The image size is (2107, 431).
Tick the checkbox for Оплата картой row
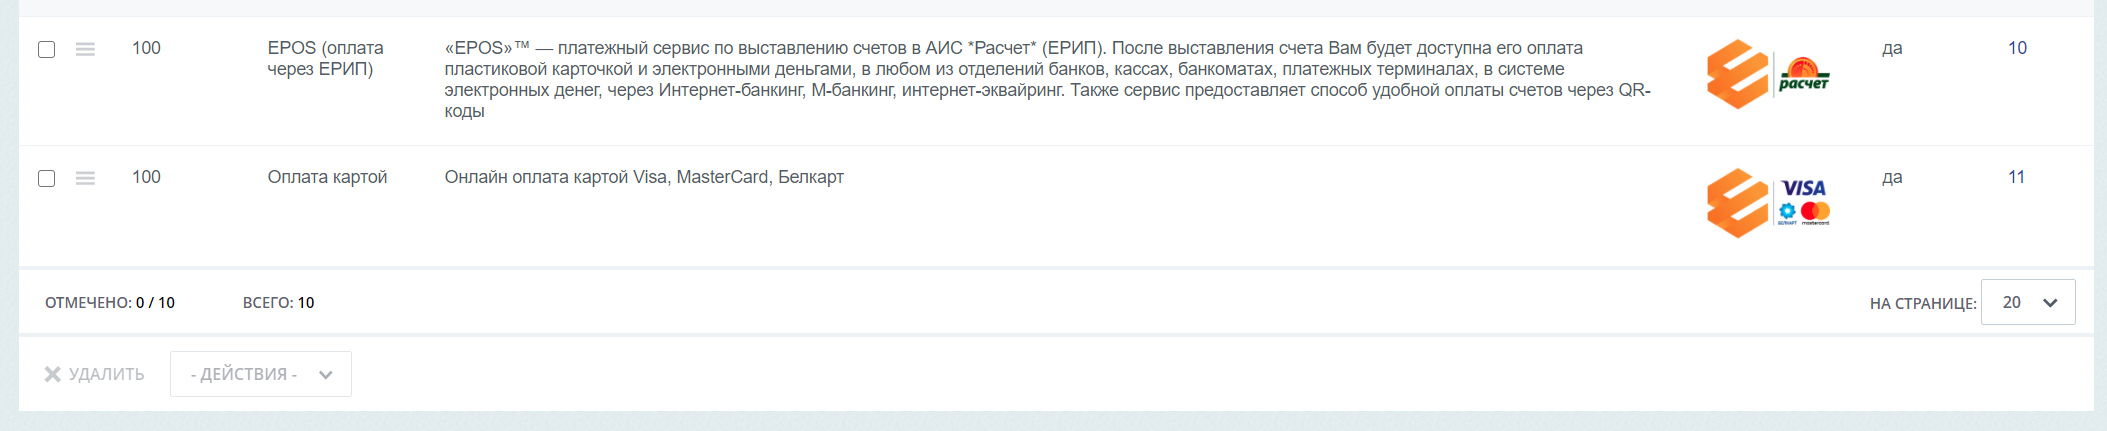pyautogui.click(x=46, y=178)
